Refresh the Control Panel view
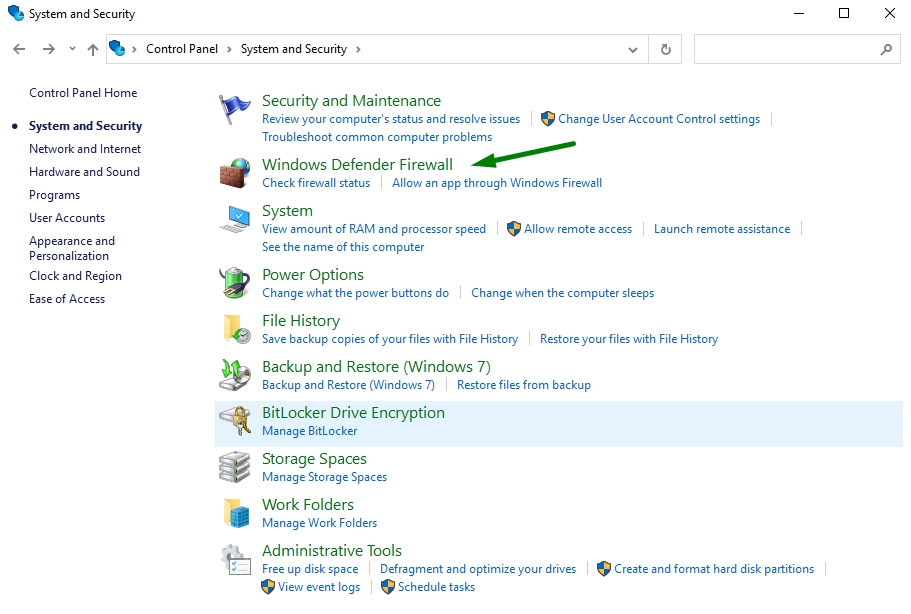This screenshot has width=911, height=614. point(666,49)
